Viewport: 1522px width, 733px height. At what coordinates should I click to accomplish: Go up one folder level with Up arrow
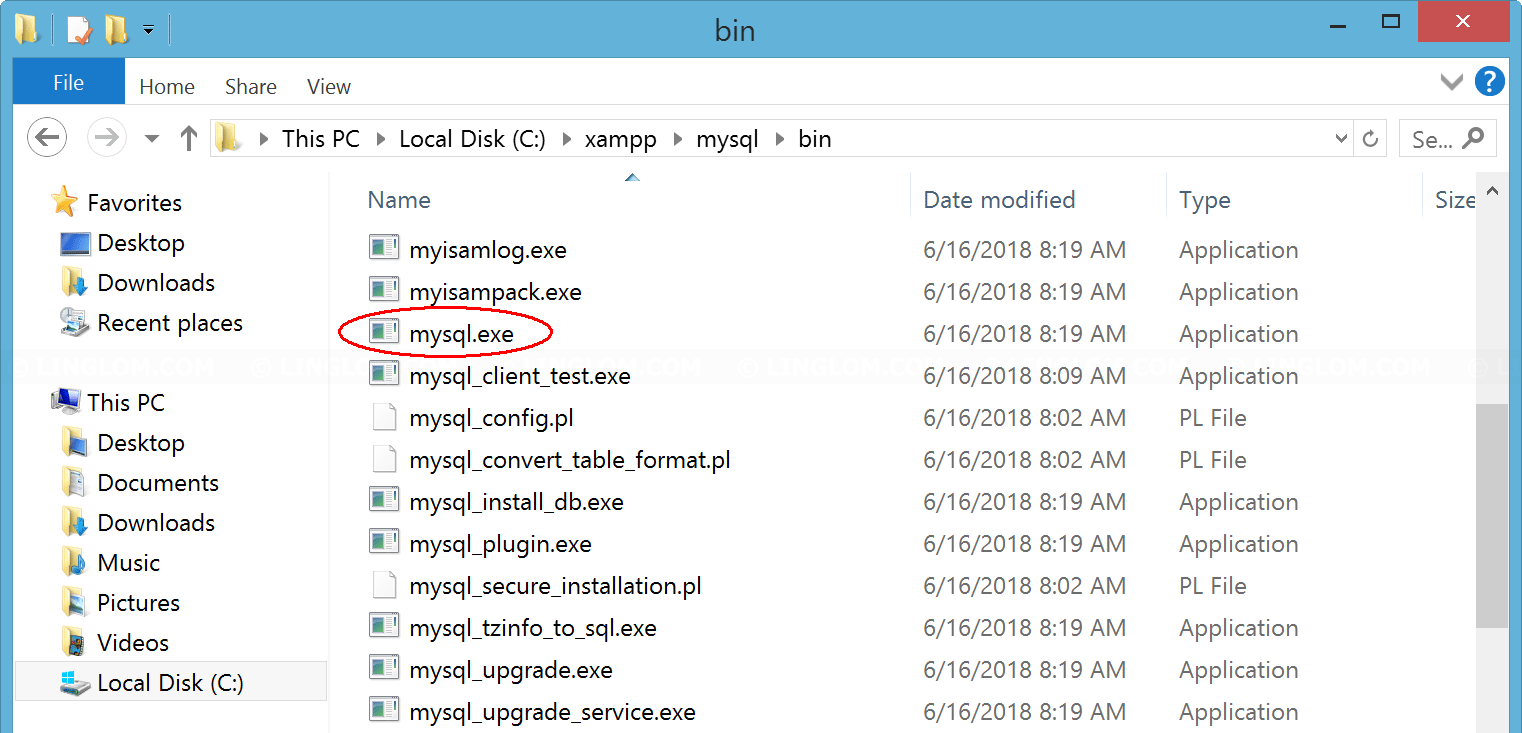point(189,138)
